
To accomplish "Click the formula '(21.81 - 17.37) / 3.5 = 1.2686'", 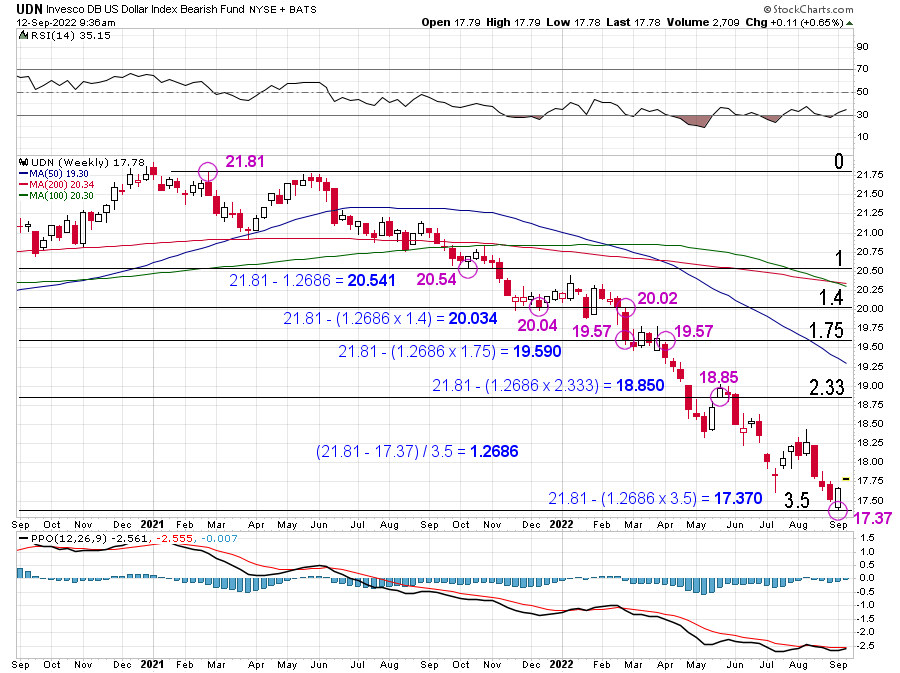I will [417, 452].
